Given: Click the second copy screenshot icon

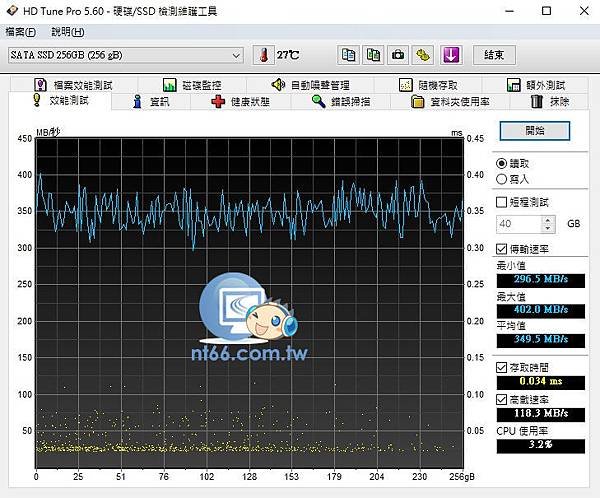Looking at the screenshot, I should tap(373, 55).
